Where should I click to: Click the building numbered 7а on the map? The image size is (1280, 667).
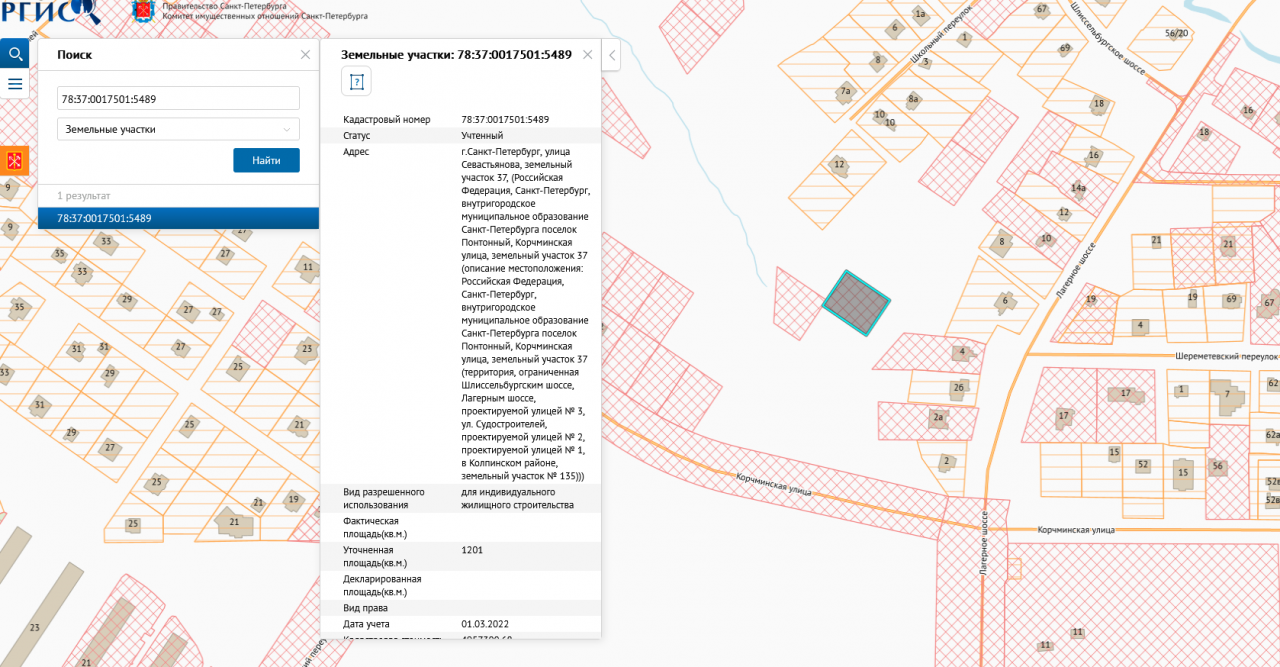point(845,93)
